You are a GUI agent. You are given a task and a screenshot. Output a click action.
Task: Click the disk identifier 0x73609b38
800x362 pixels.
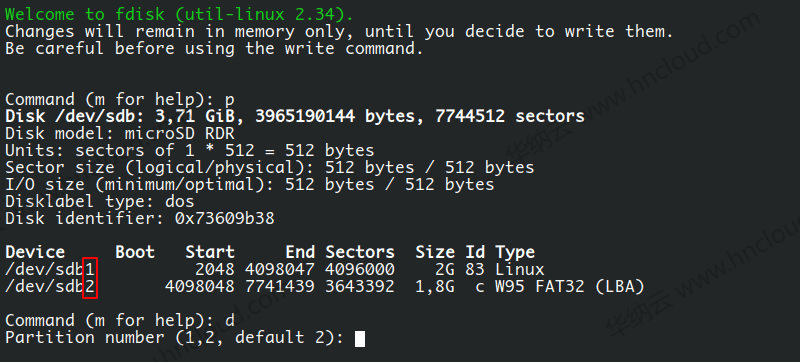[x=224, y=219]
